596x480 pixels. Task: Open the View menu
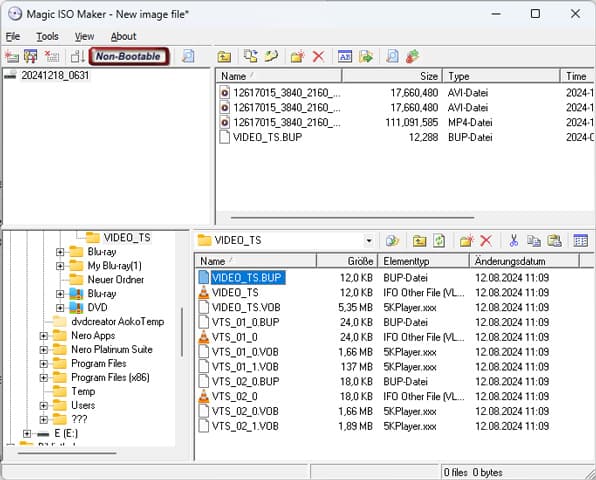[x=84, y=36]
